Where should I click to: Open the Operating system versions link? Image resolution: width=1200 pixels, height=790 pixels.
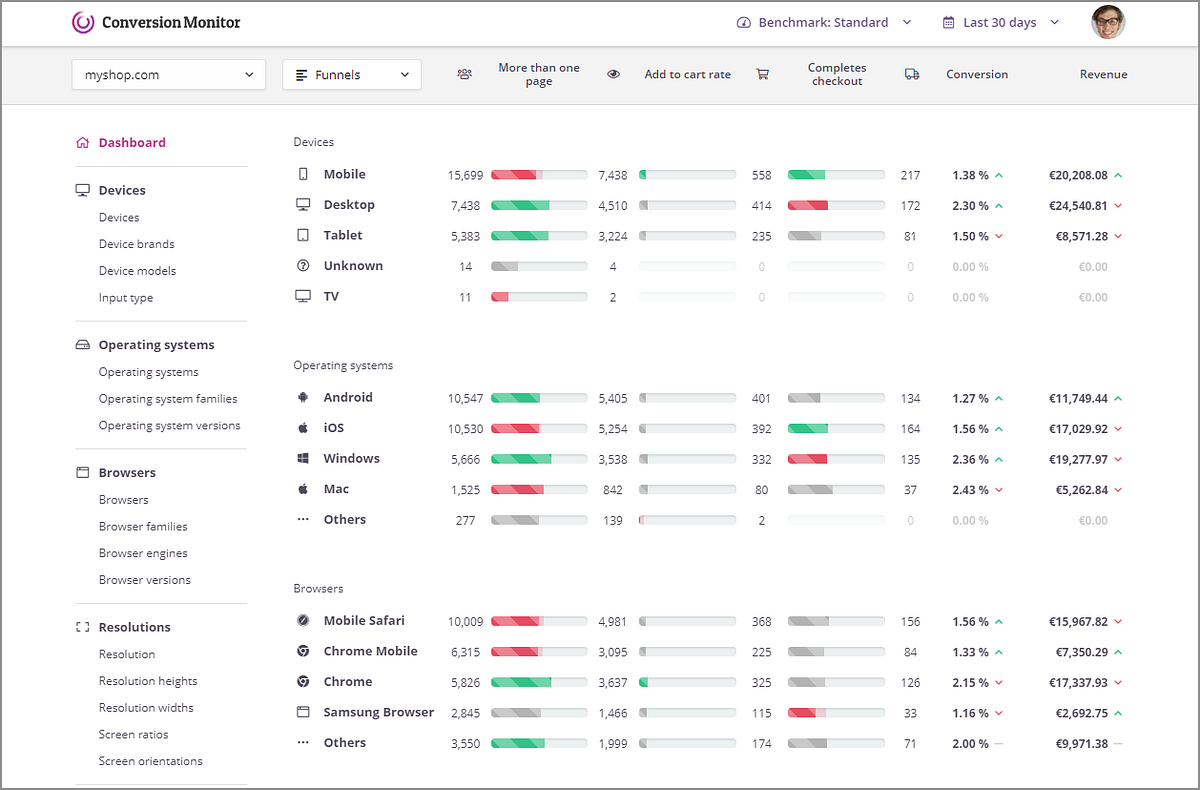coord(169,424)
